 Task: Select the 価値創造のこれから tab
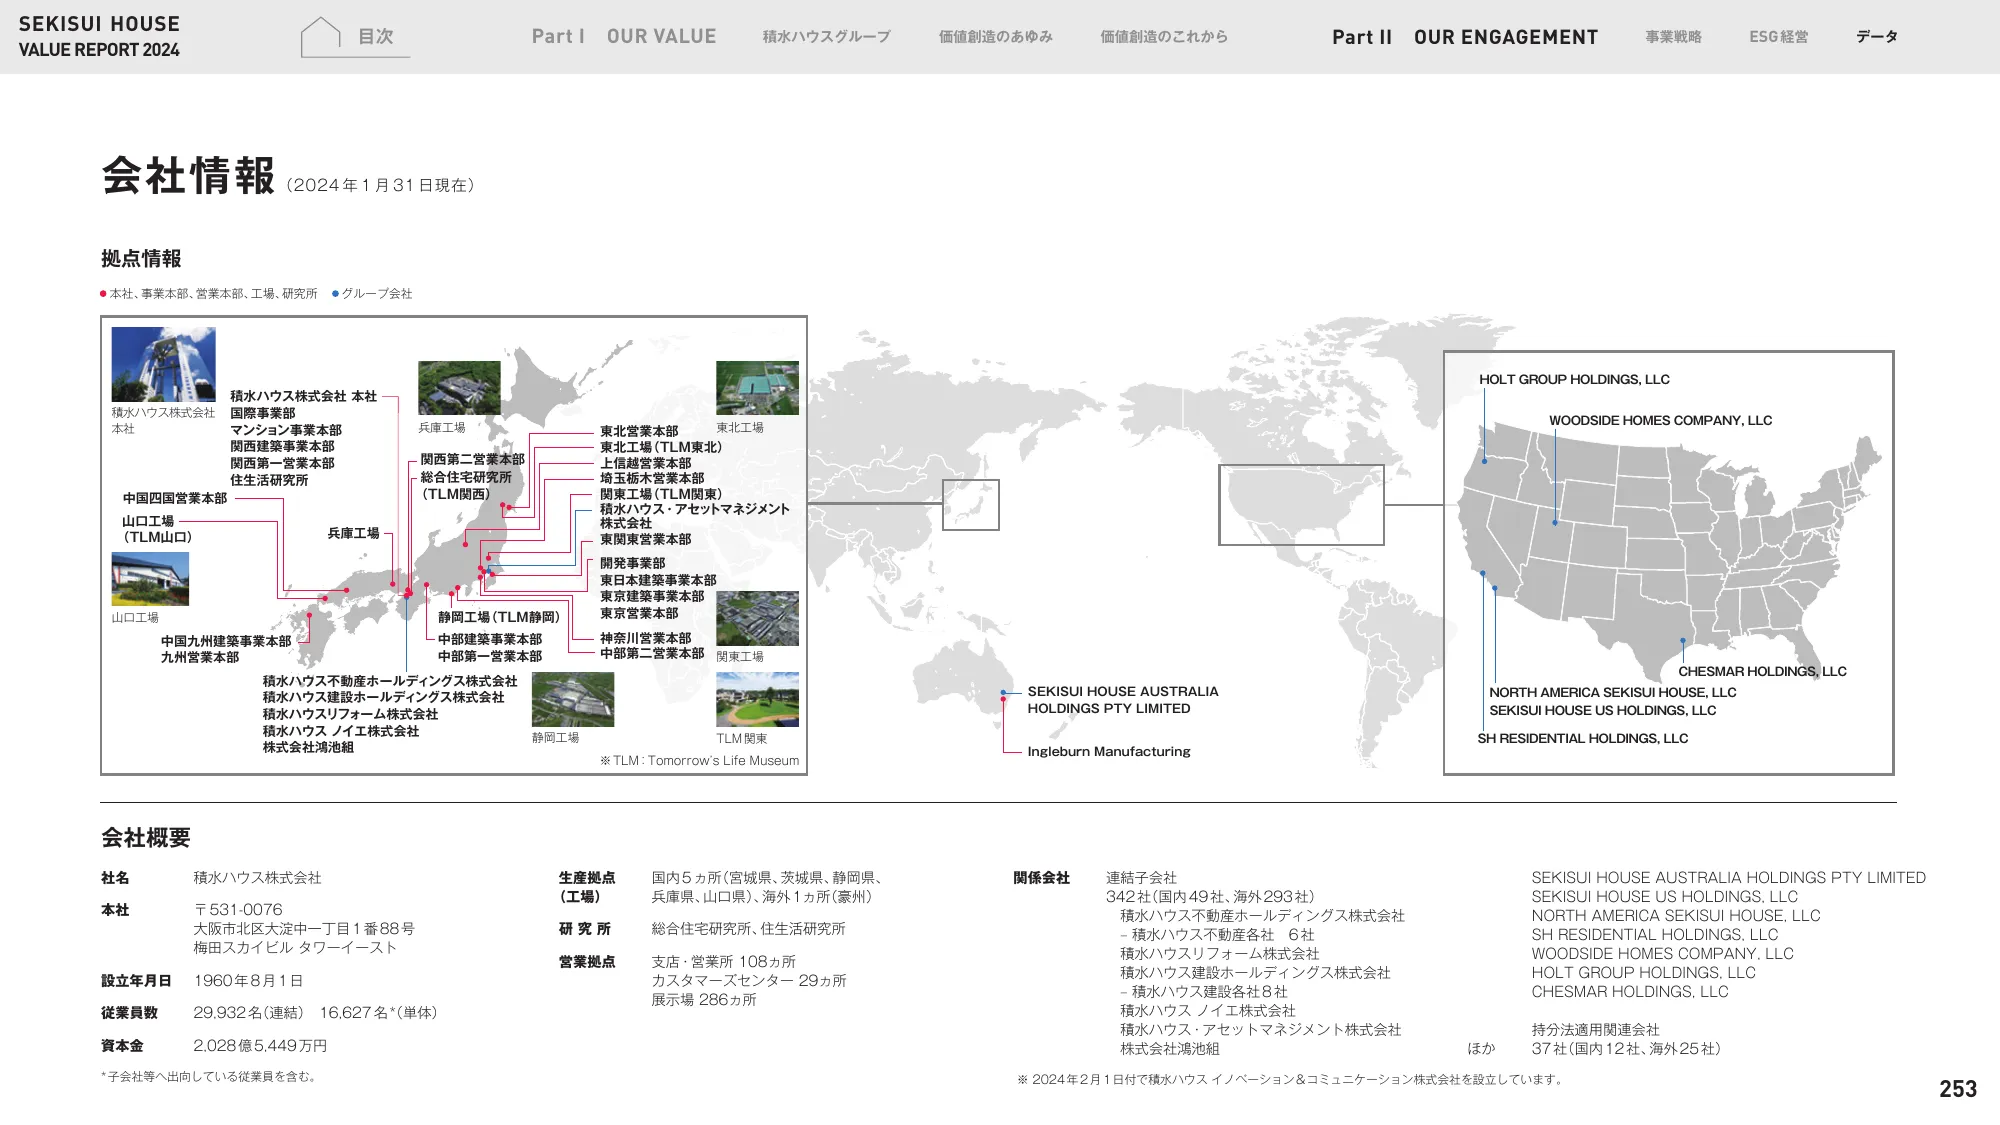point(1164,37)
